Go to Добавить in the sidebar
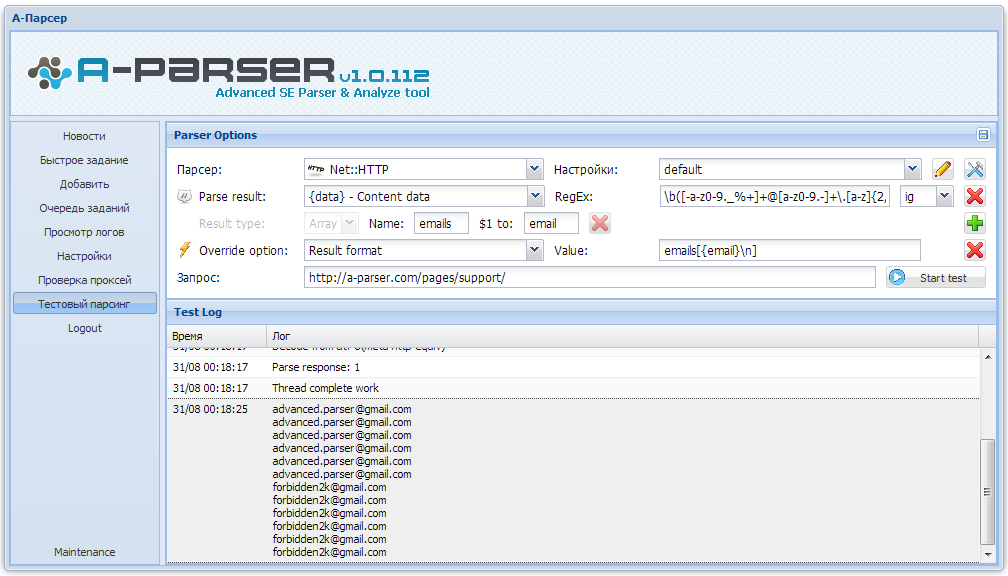 pyautogui.click(x=84, y=184)
